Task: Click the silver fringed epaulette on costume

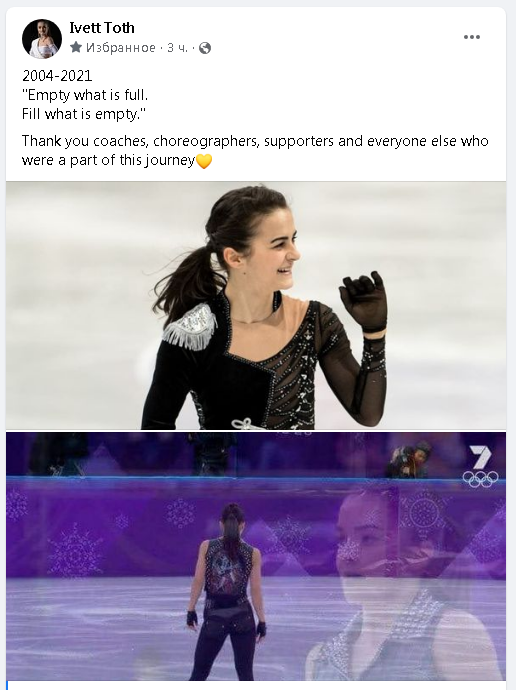Action: click(x=190, y=327)
